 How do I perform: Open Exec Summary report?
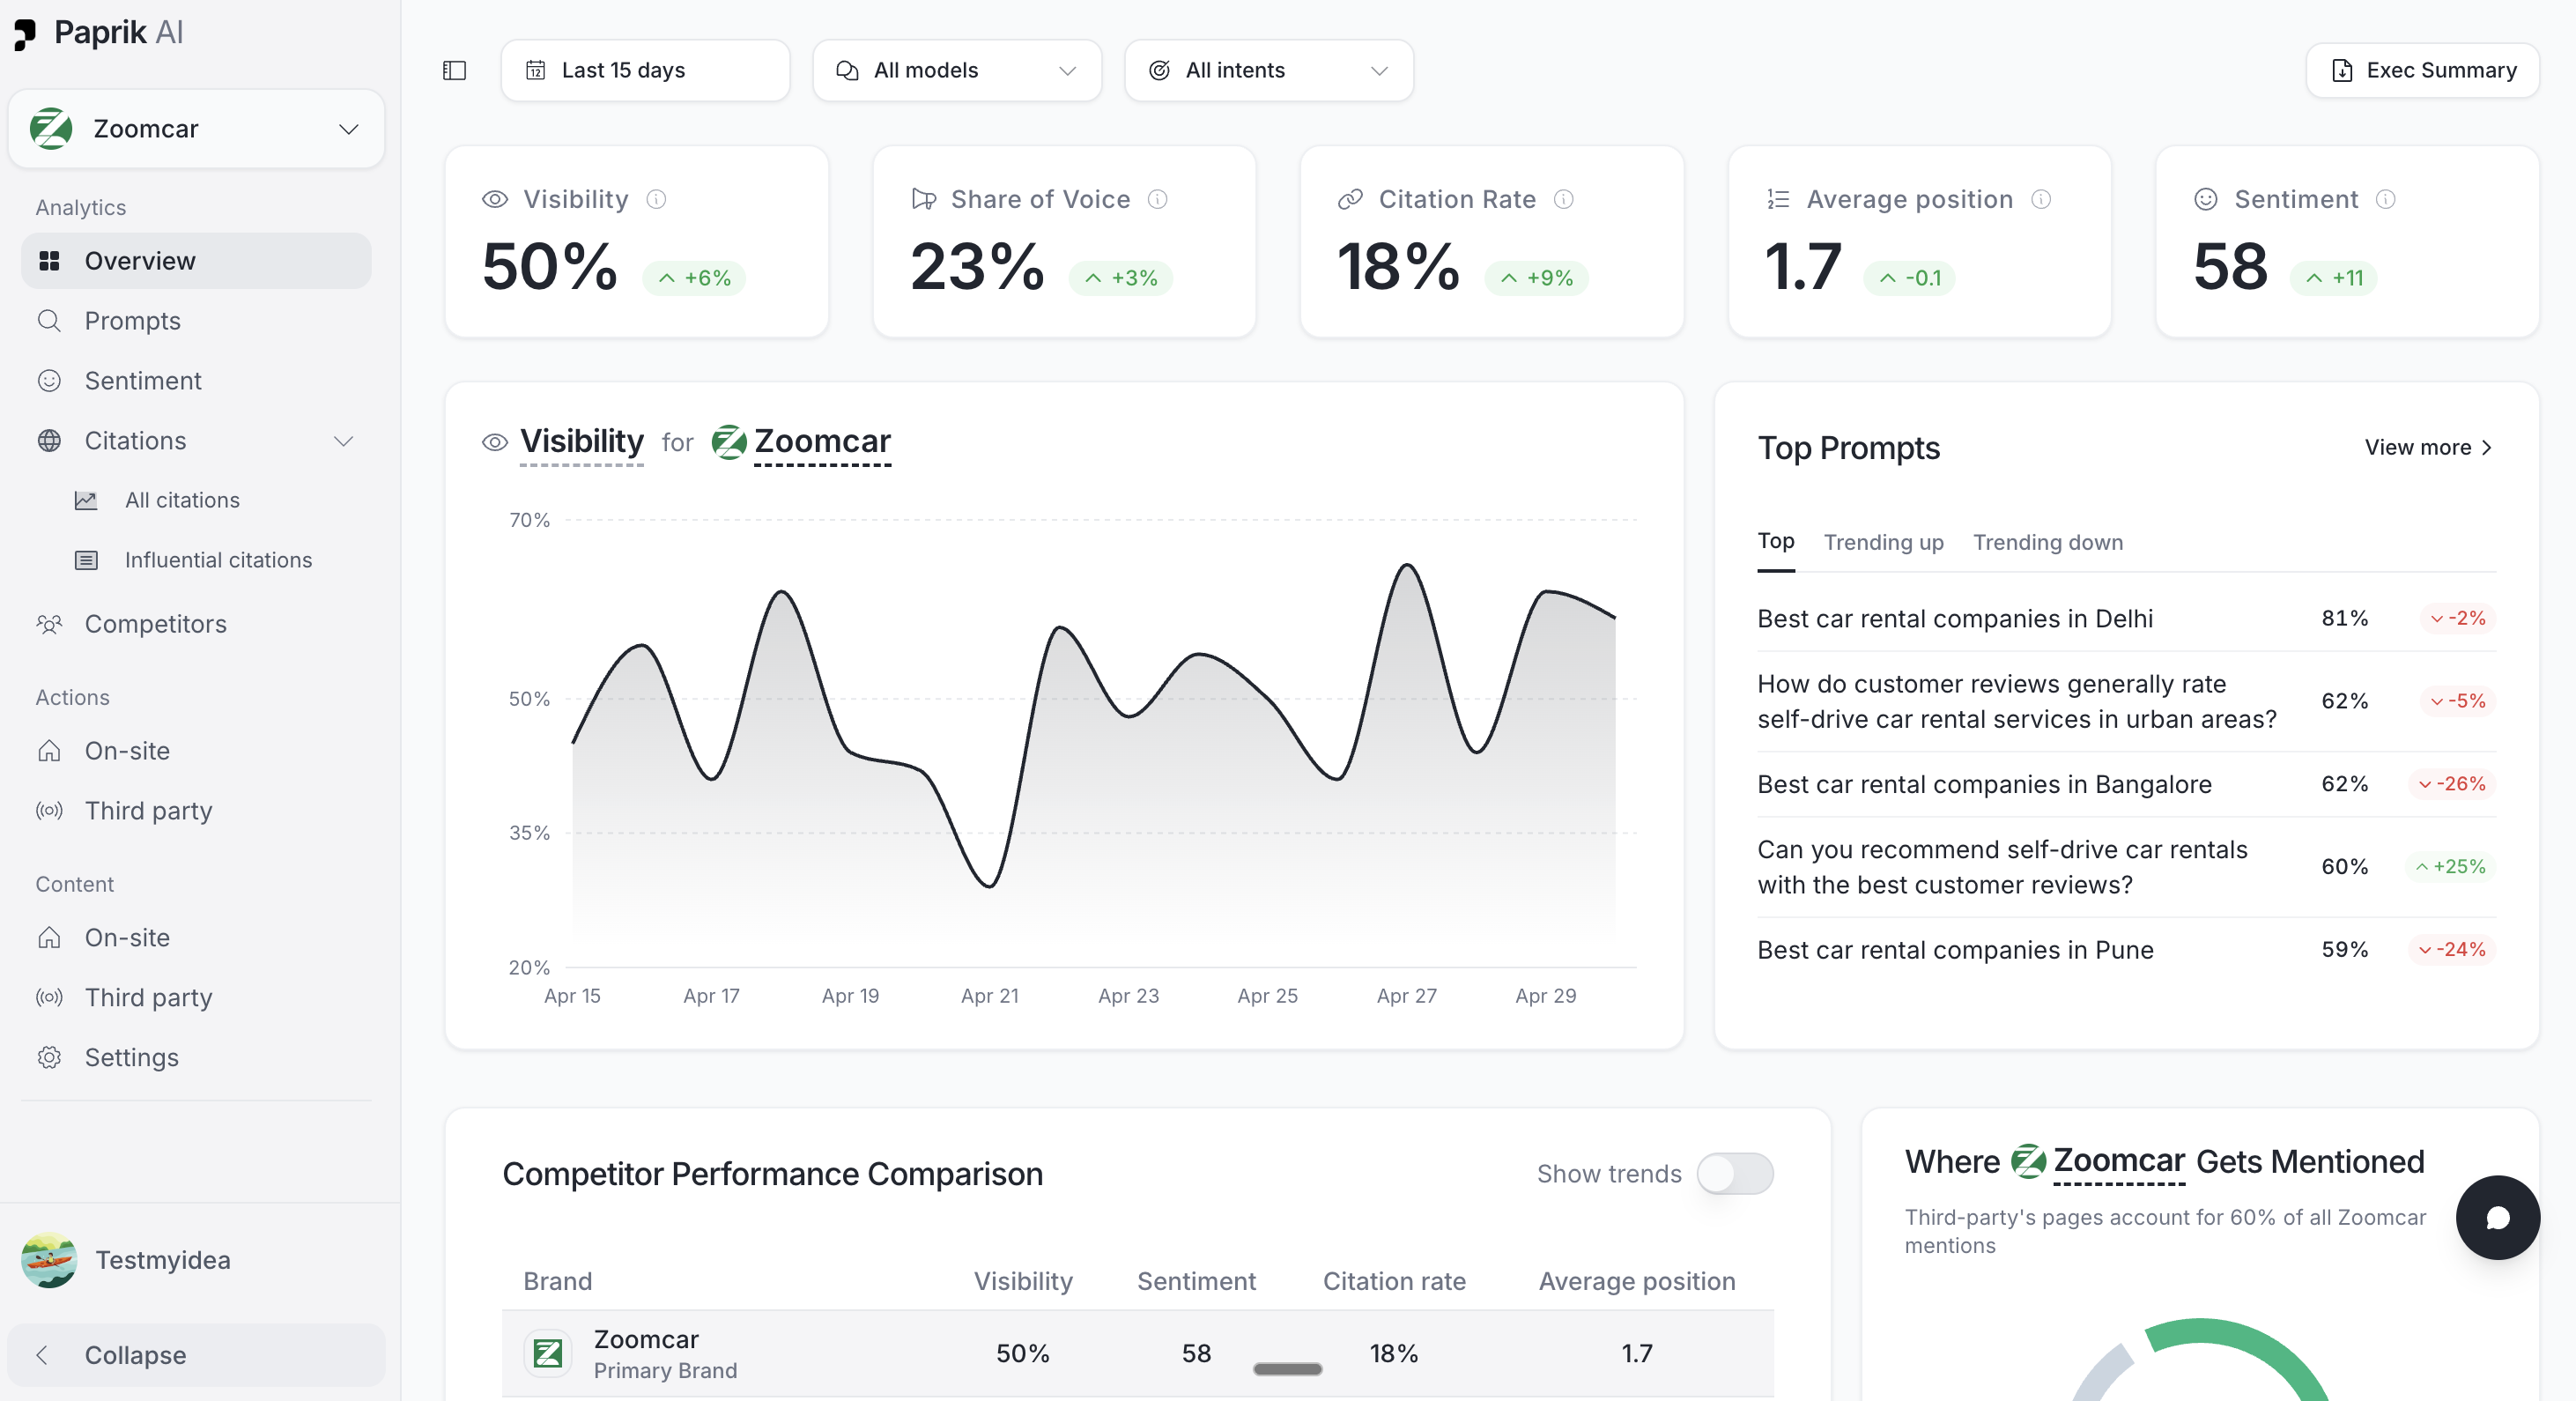(2422, 70)
